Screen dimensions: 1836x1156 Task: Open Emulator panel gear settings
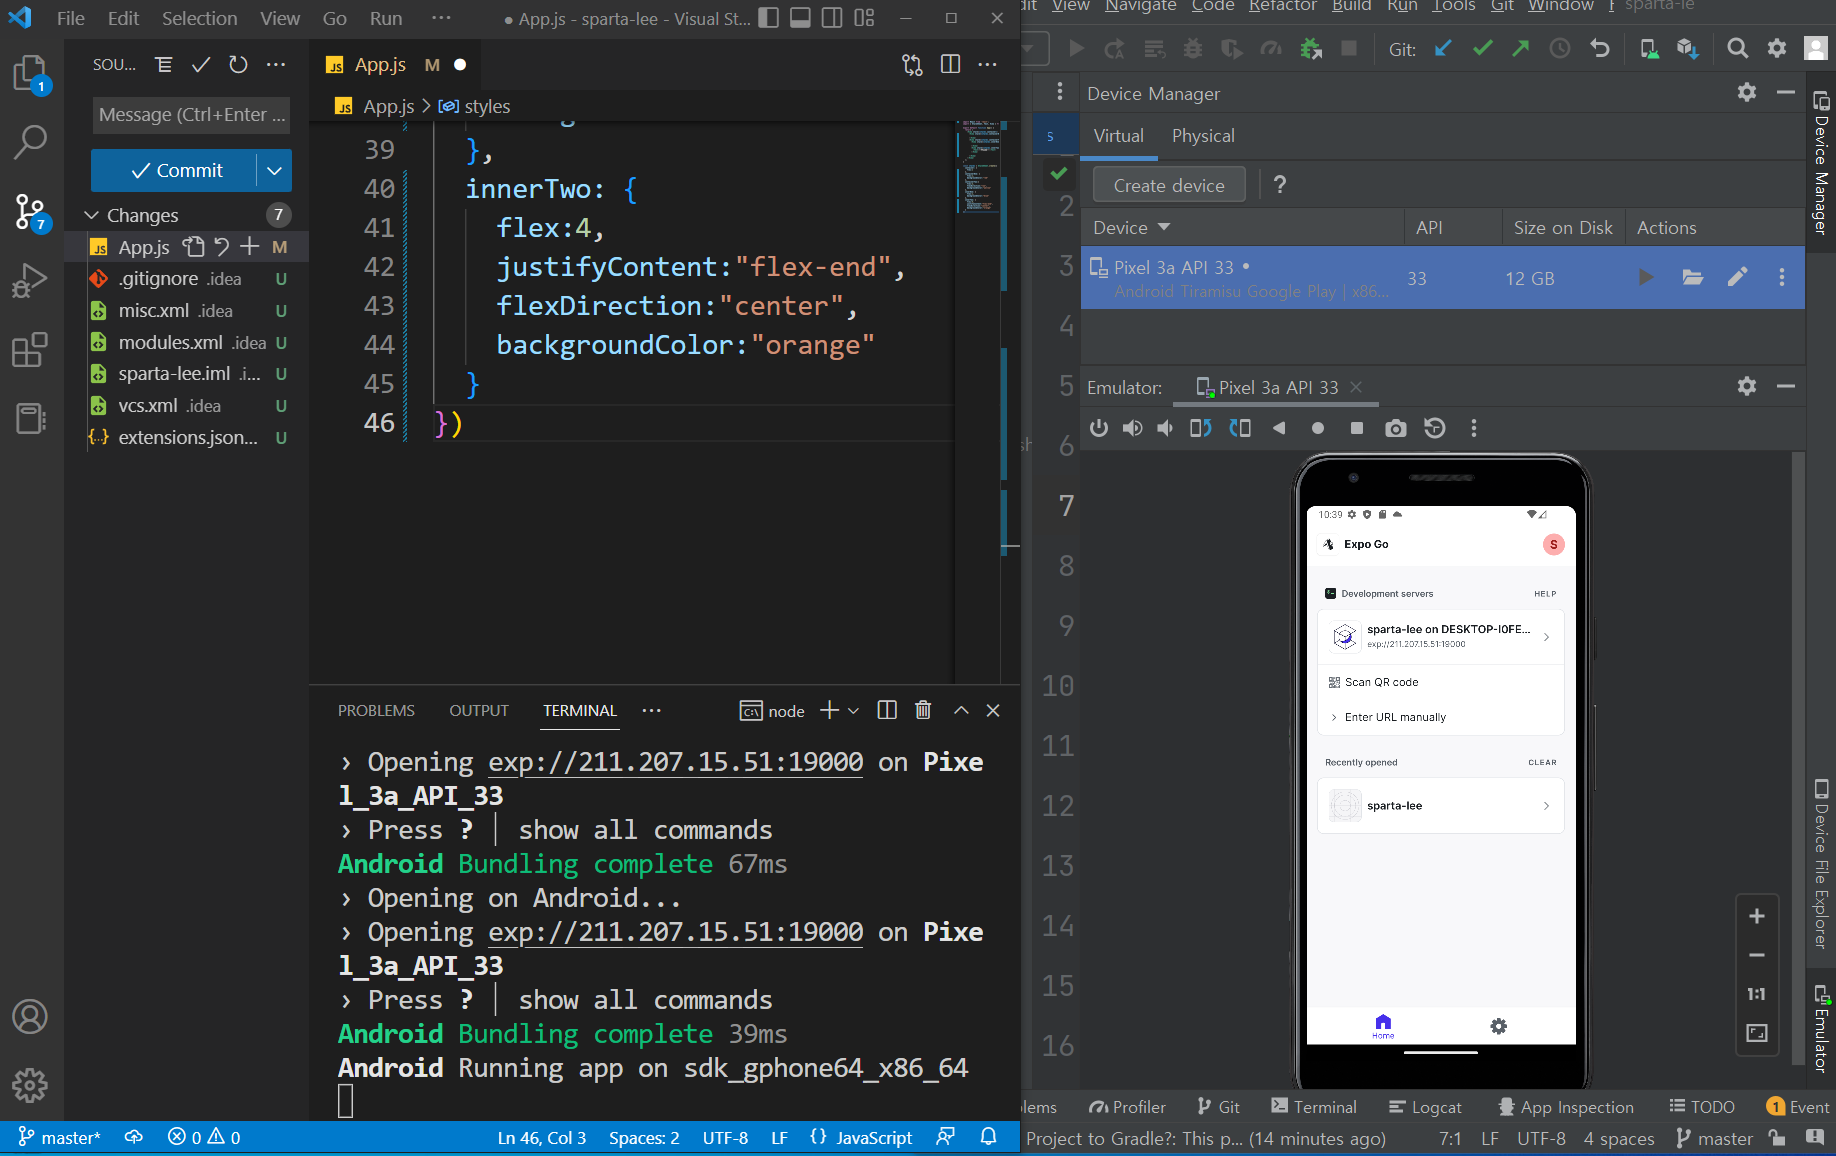click(1746, 387)
